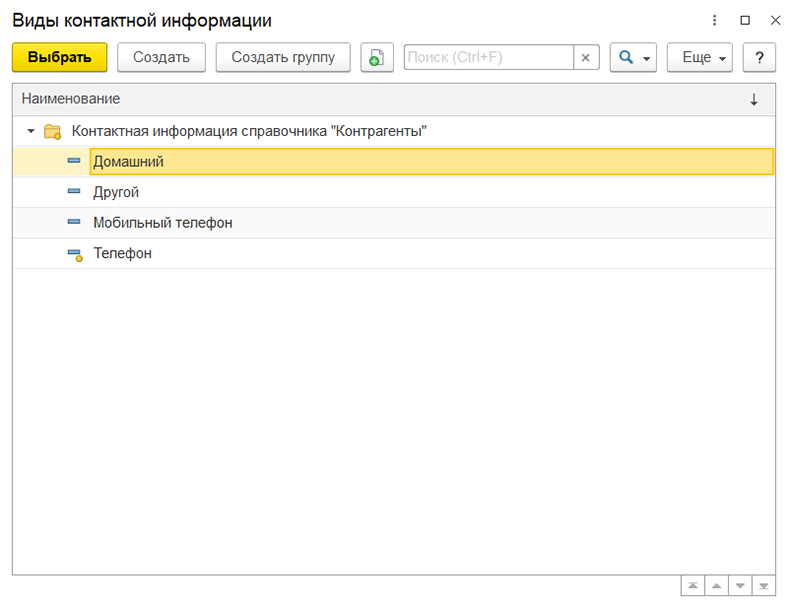Click the item icon next to Мобильный телефон
788x608 pixels.
pyautogui.click(x=74, y=222)
